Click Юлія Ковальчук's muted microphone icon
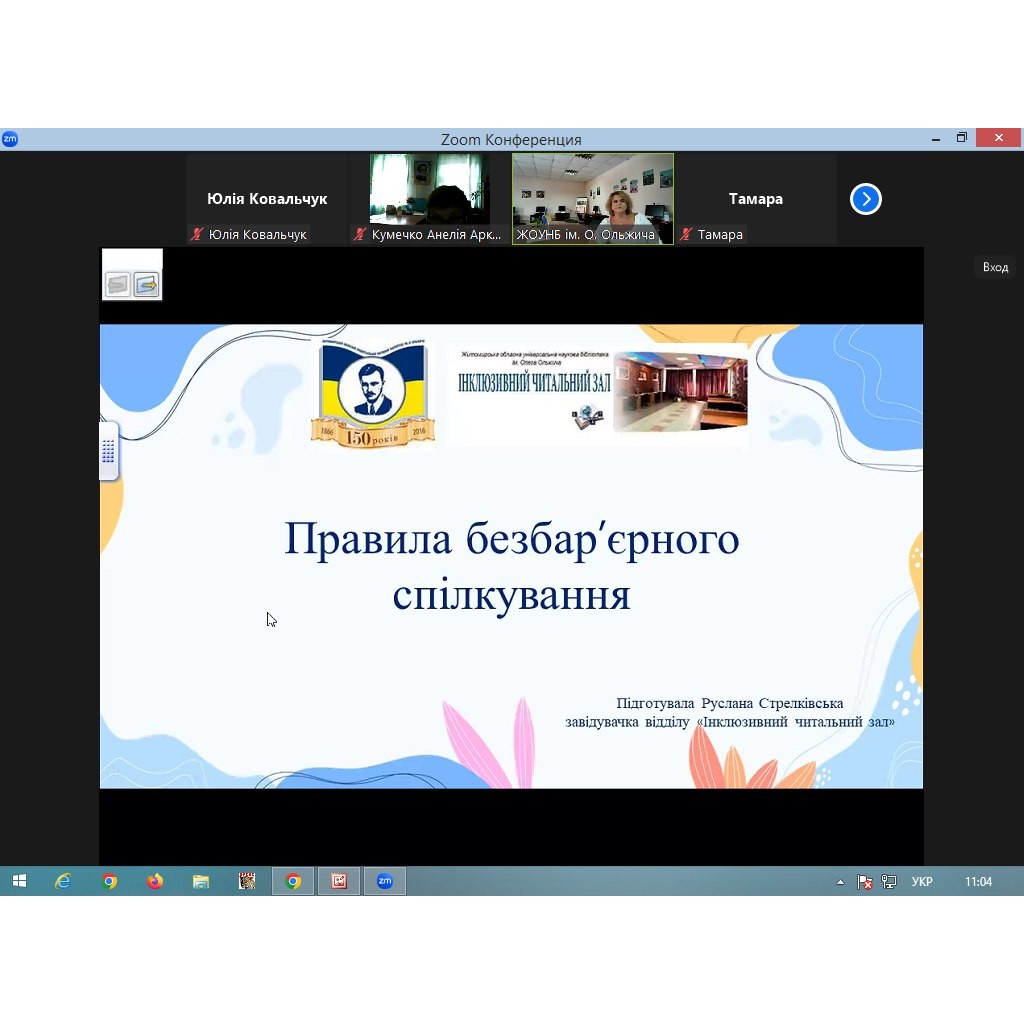This screenshot has width=1024, height=1024. pos(198,235)
